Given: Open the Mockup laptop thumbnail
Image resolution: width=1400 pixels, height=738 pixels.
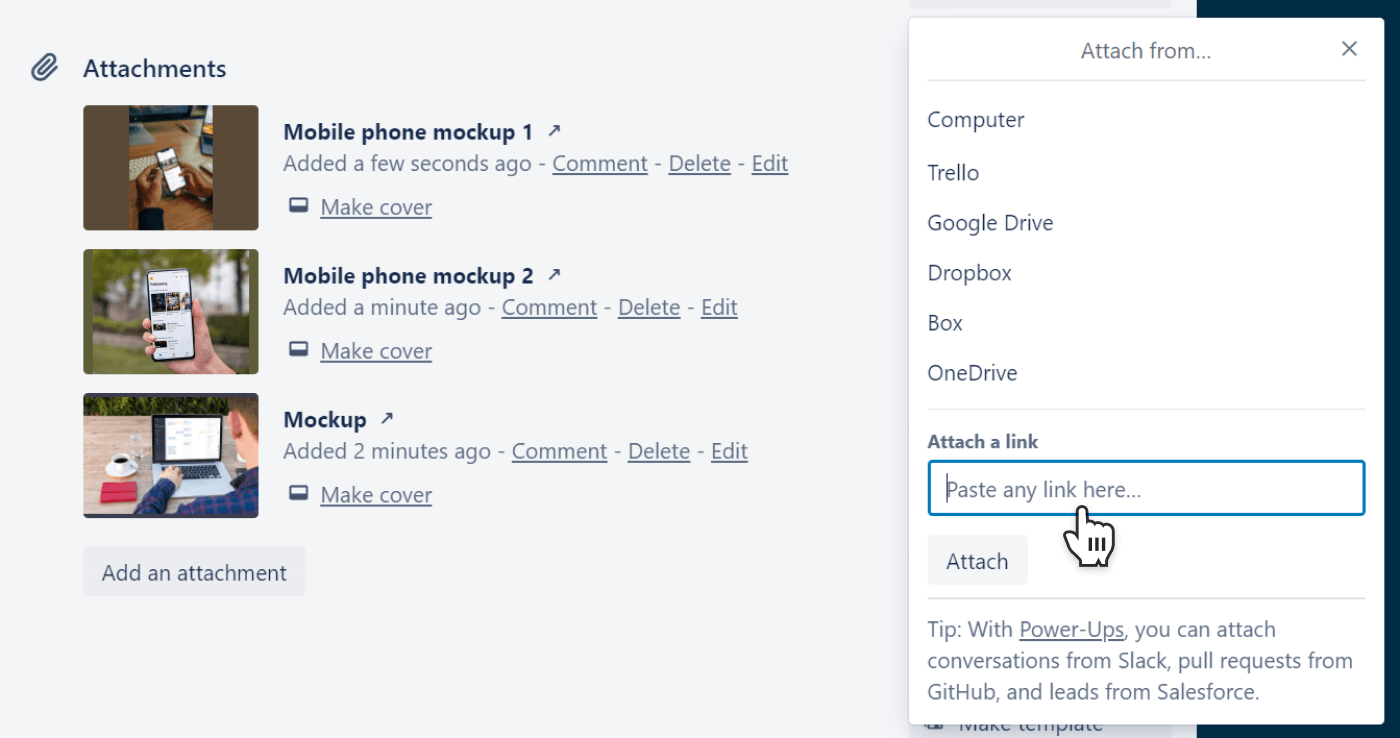Looking at the screenshot, I should 170,455.
